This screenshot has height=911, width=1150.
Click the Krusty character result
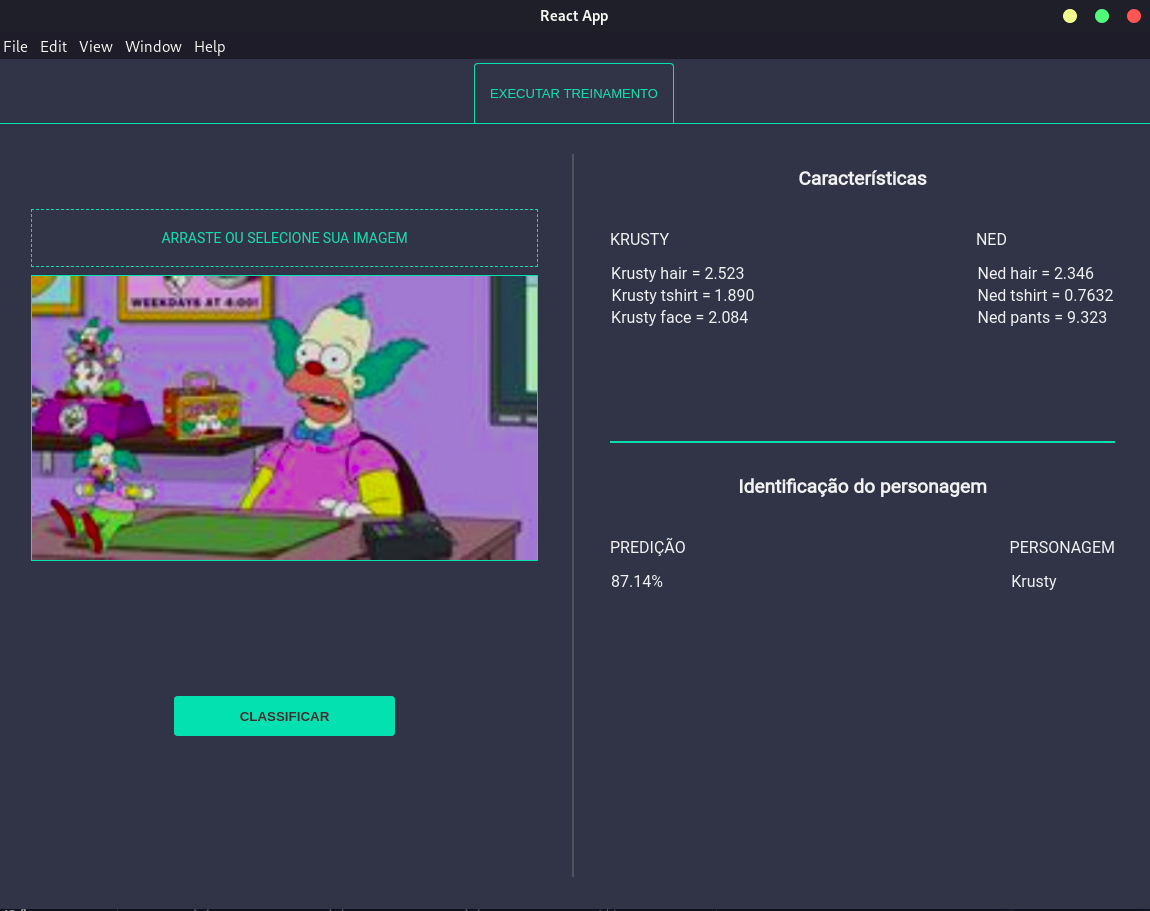point(1033,582)
